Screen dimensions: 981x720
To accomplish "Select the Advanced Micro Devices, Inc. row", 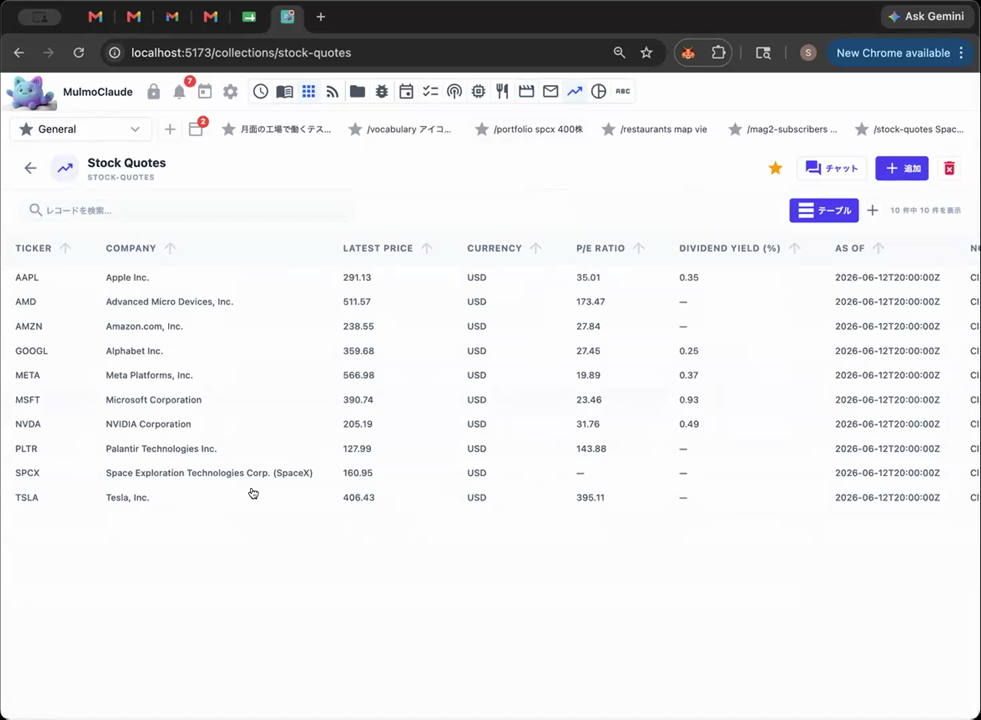I will click(490, 302).
